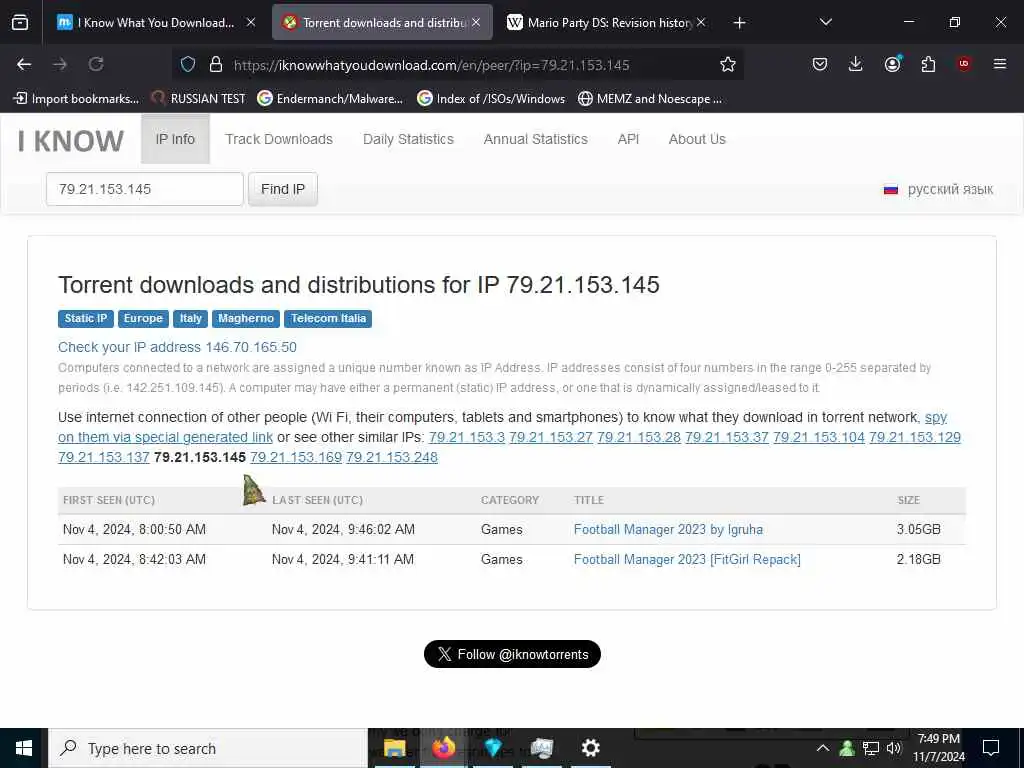Click the Telecom Italia tag
The image size is (1024, 768).
coord(328,318)
